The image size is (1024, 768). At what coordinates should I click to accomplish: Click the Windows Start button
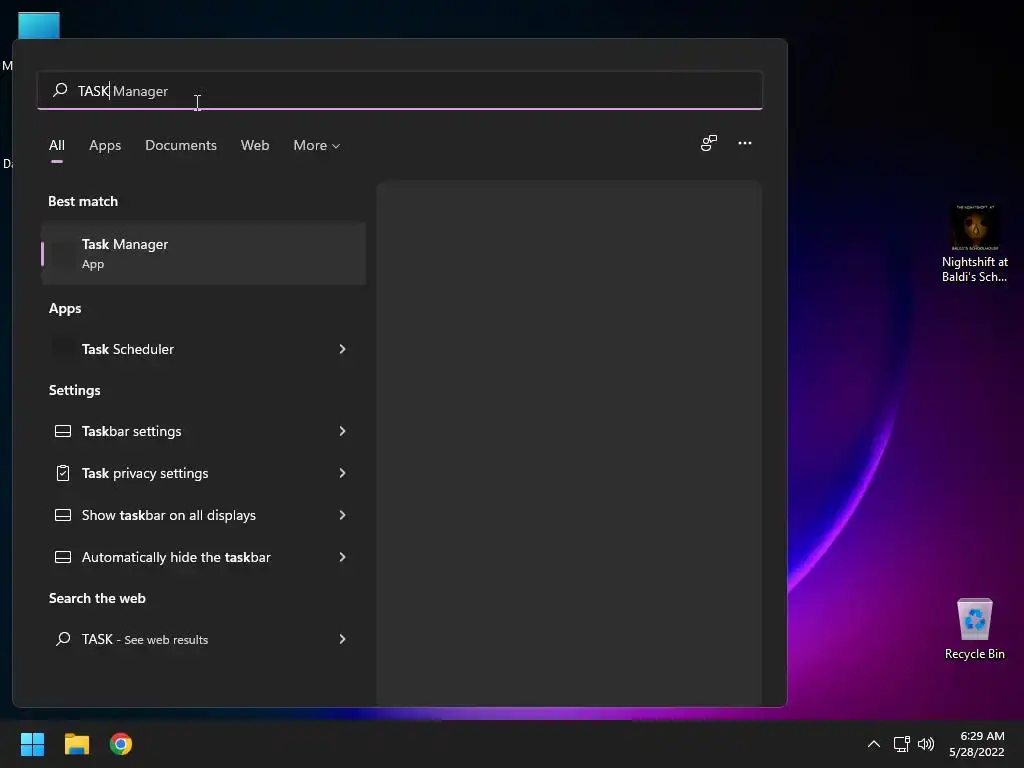click(x=32, y=744)
